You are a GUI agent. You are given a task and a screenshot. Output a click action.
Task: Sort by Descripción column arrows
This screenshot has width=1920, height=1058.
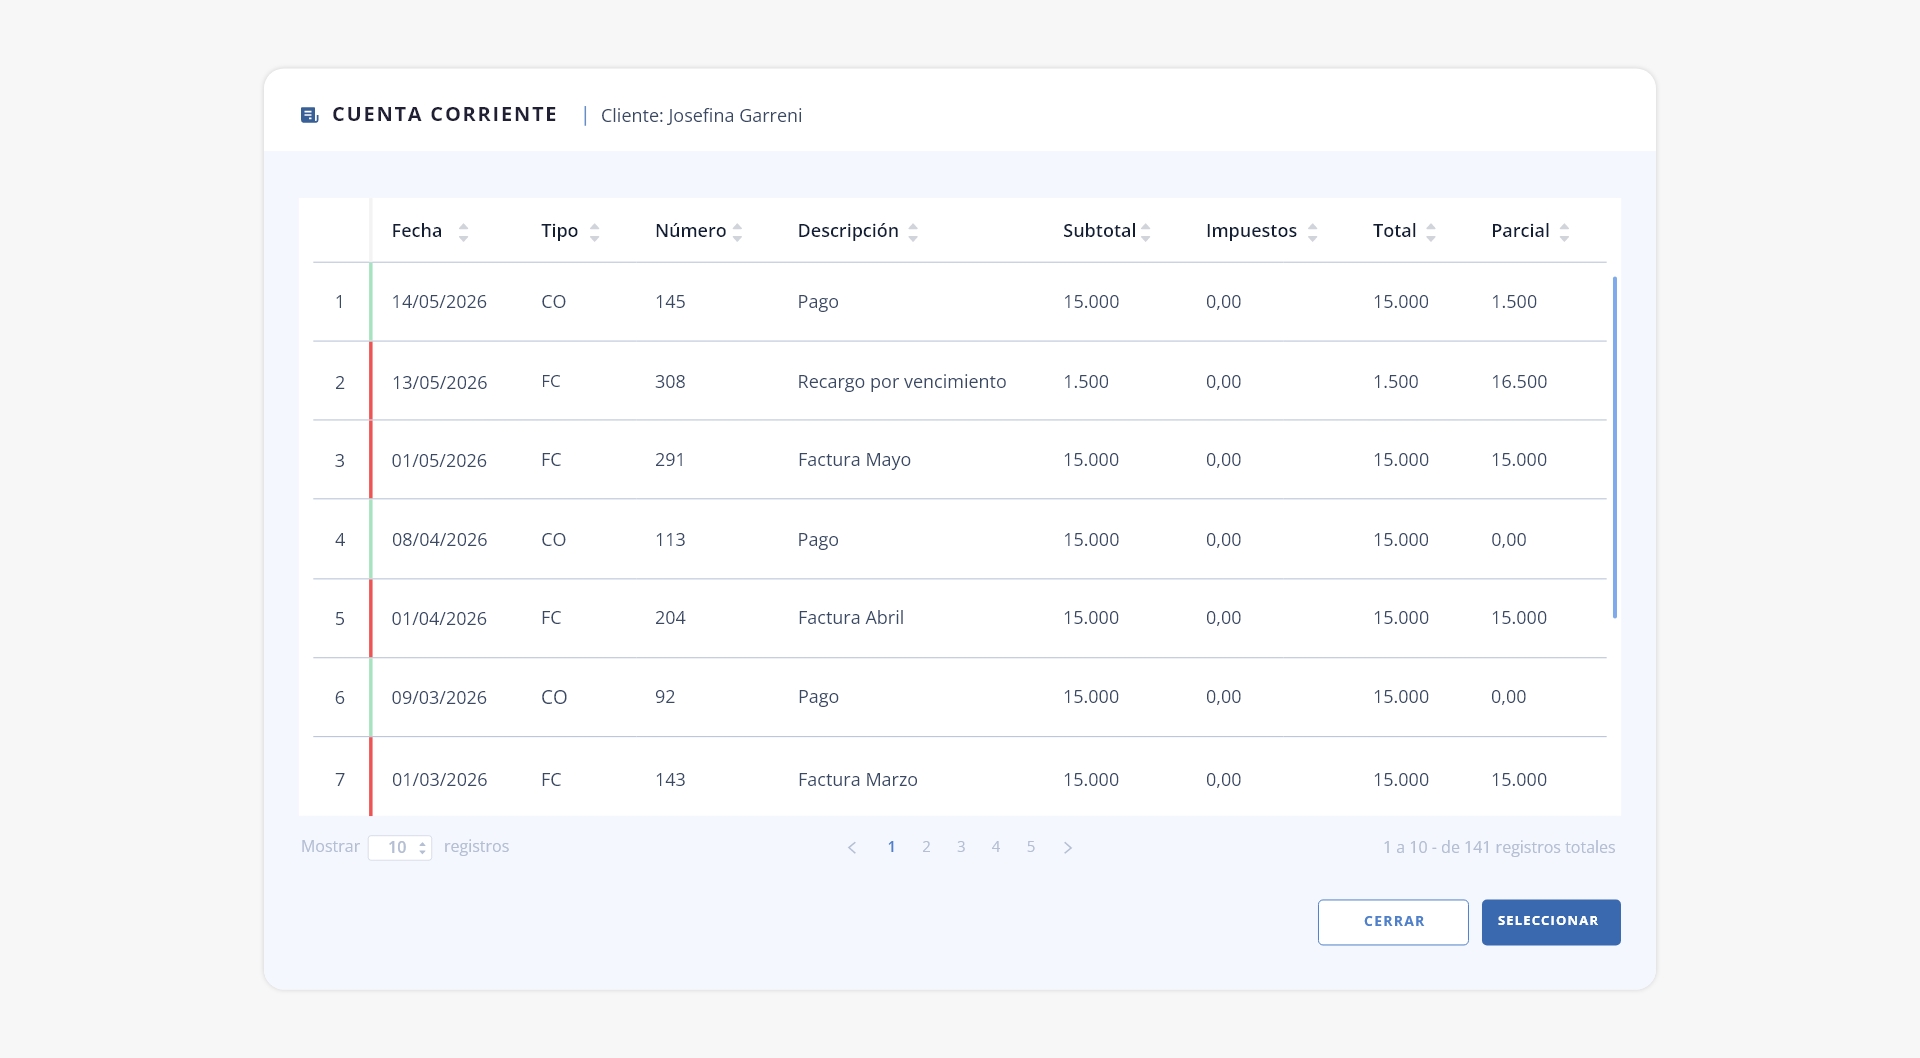point(913,232)
